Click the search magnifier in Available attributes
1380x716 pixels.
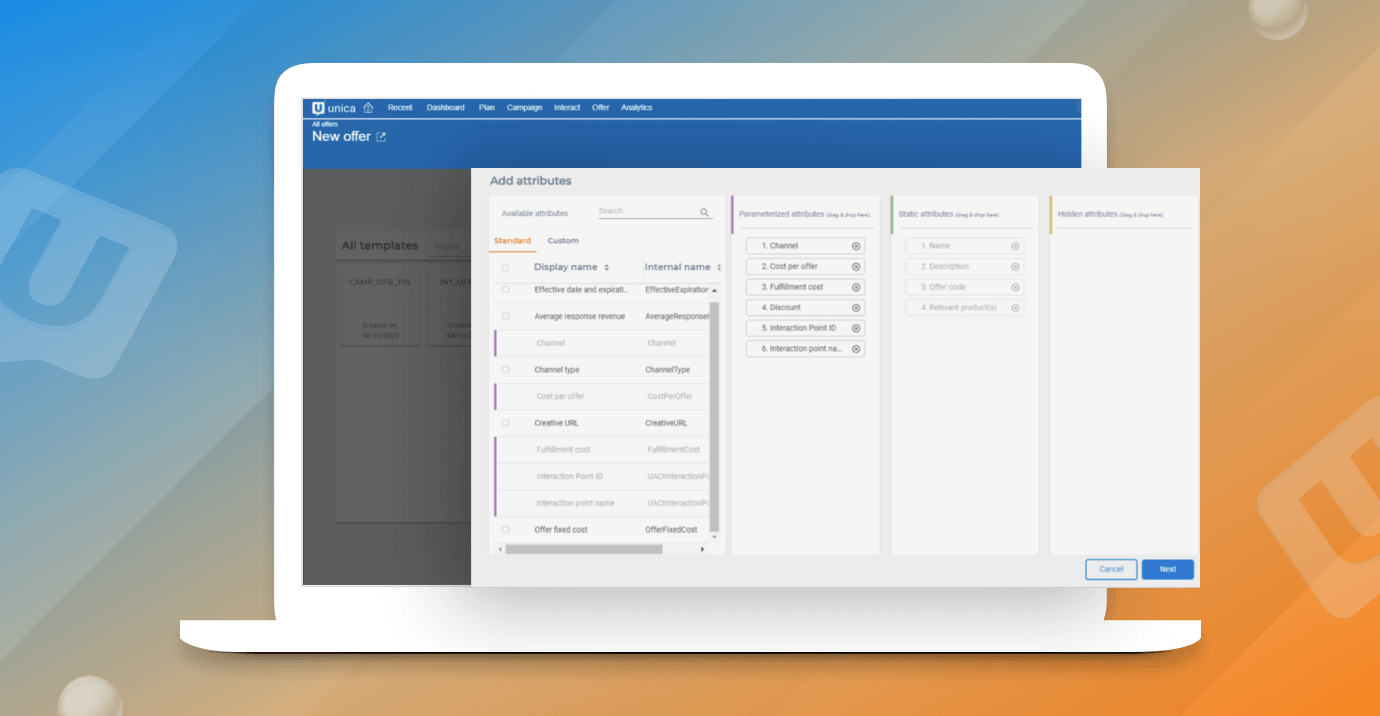704,212
